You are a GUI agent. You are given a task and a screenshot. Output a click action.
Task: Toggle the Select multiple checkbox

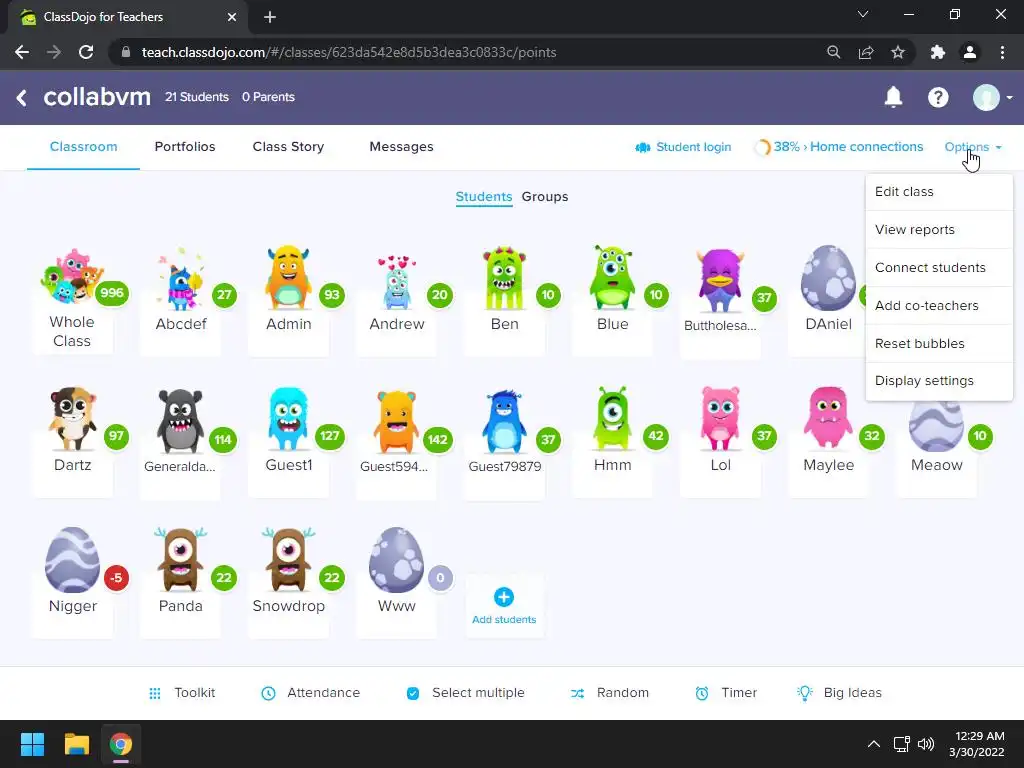pyautogui.click(x=413, y=693)
